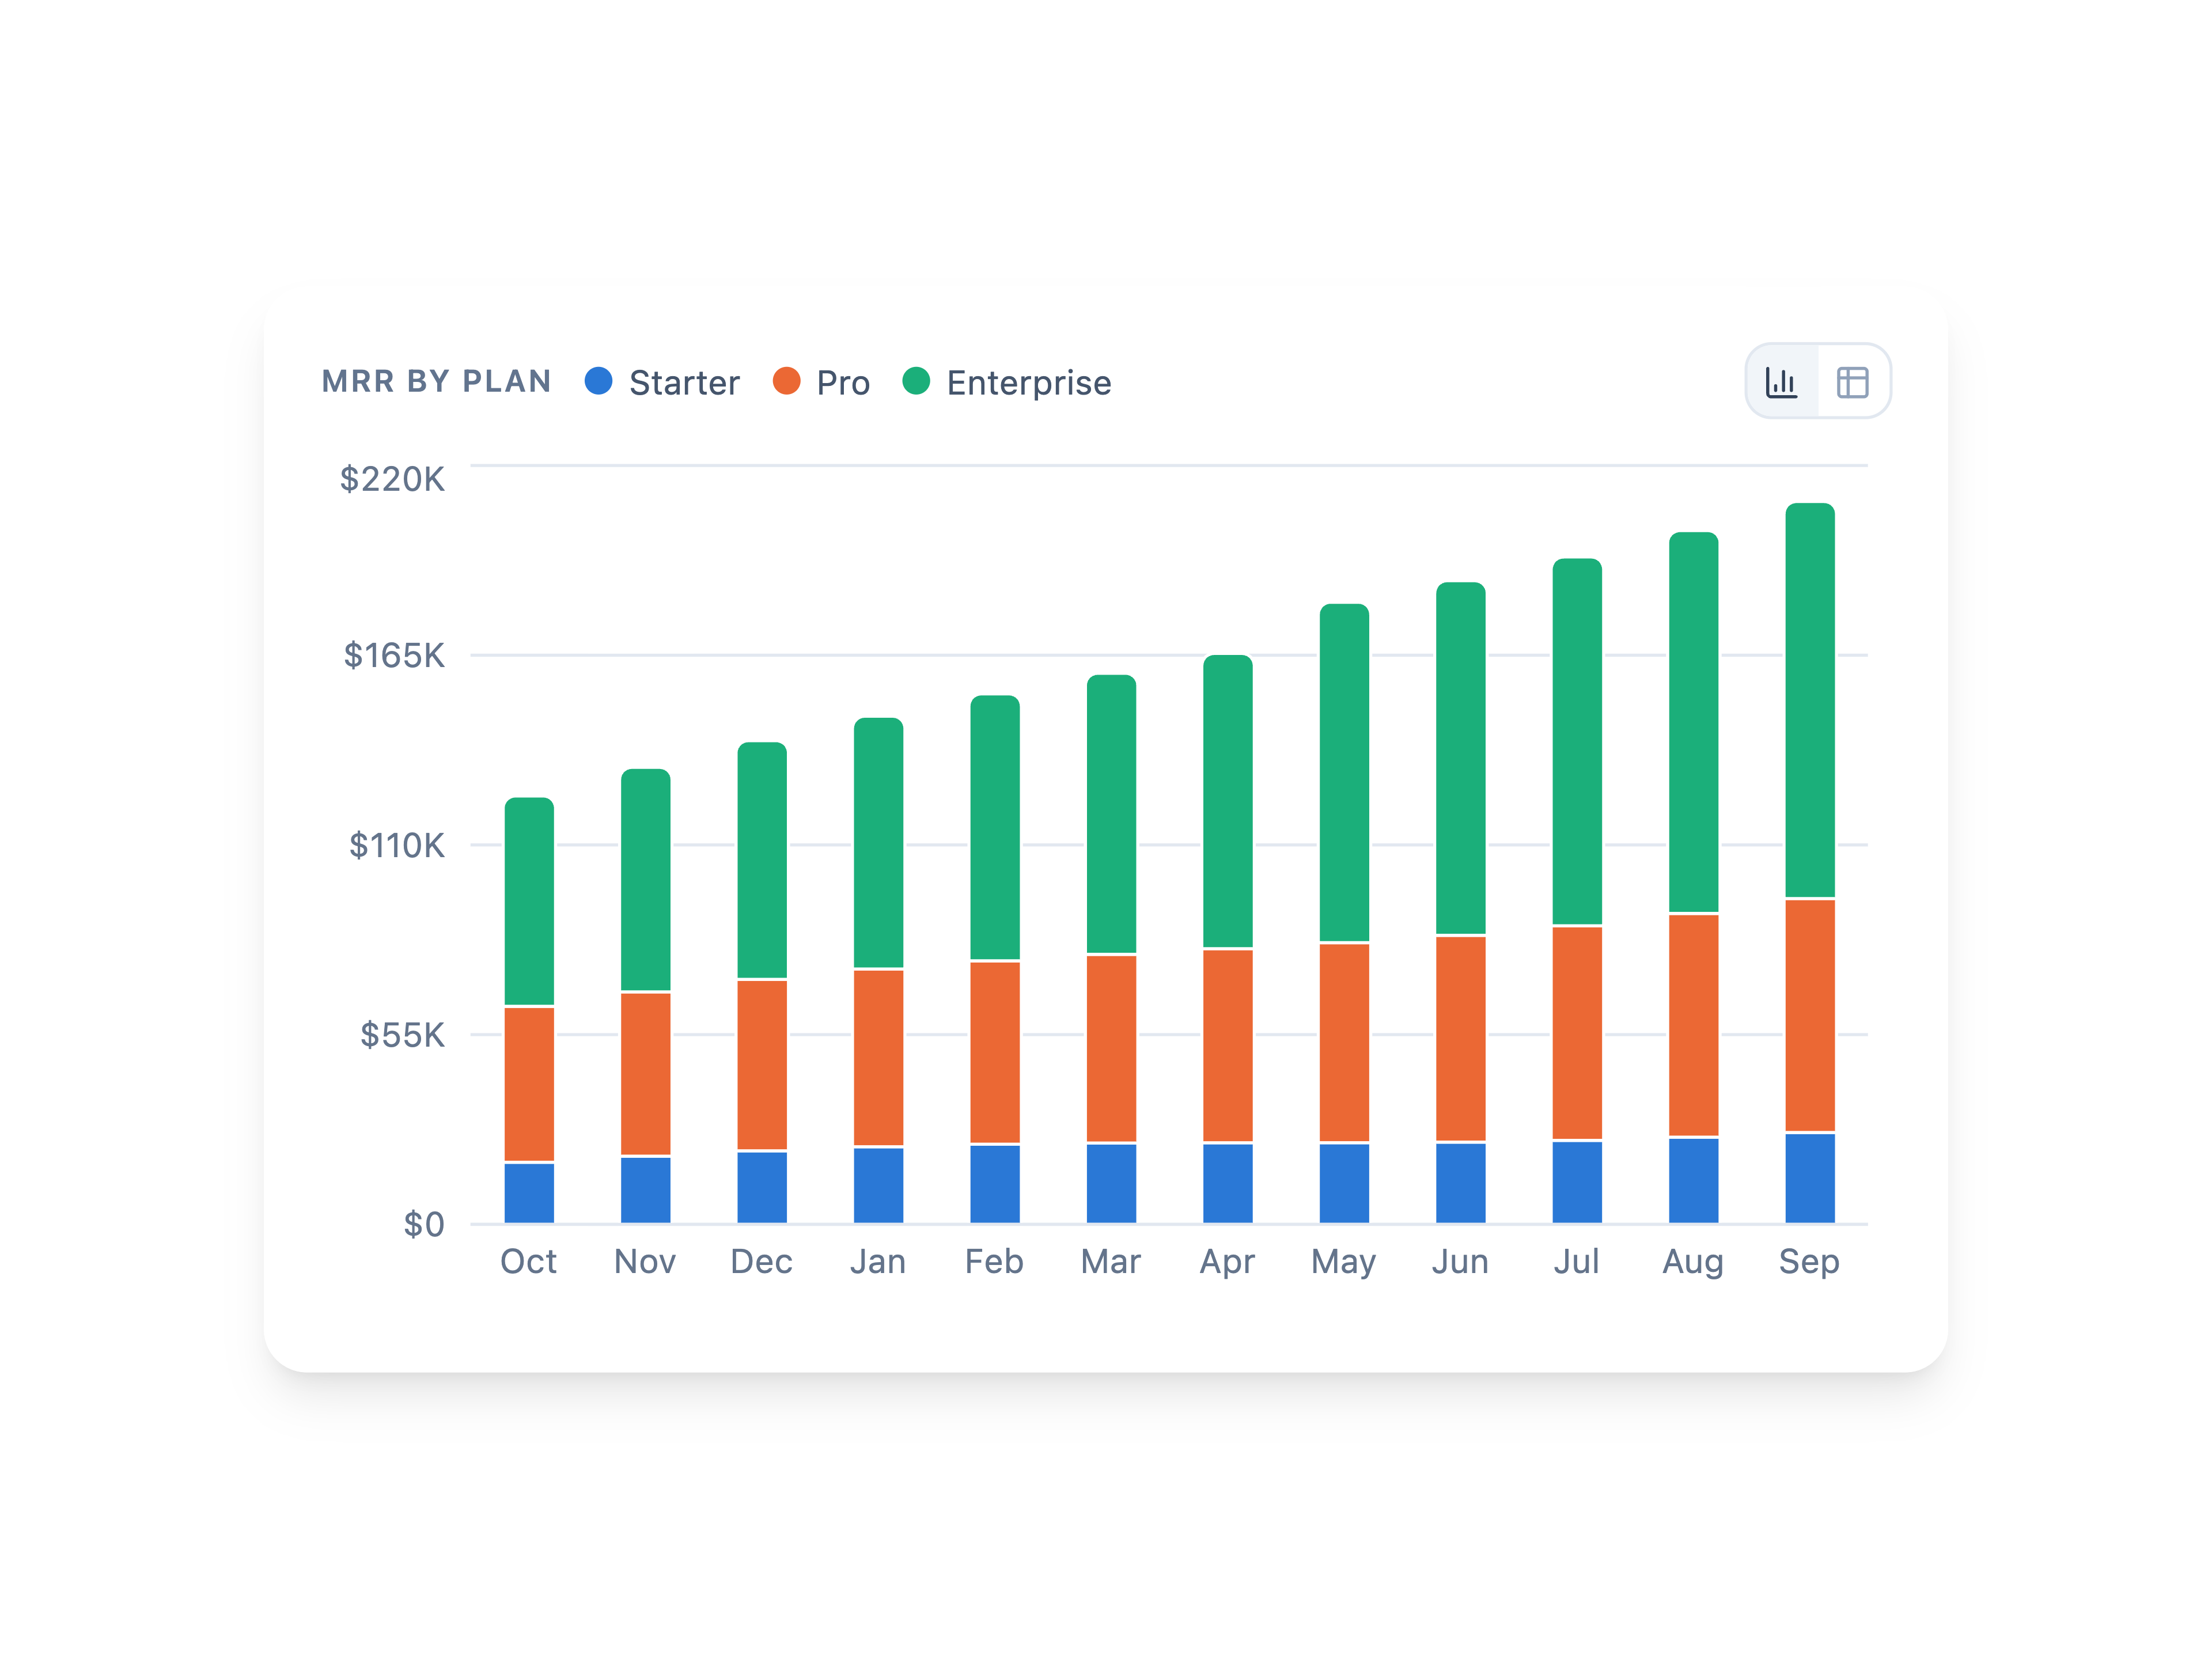The width and height of the screenshot is (2212, 1659).
Task: Click the 'Feb' month label
Action: pos(994,1261)
